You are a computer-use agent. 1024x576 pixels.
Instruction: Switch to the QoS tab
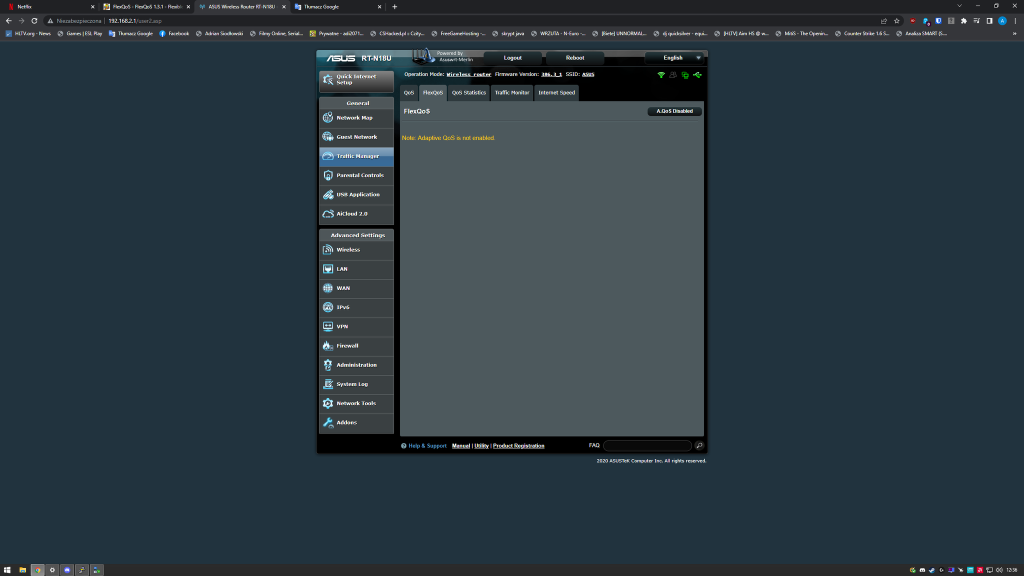409,93
